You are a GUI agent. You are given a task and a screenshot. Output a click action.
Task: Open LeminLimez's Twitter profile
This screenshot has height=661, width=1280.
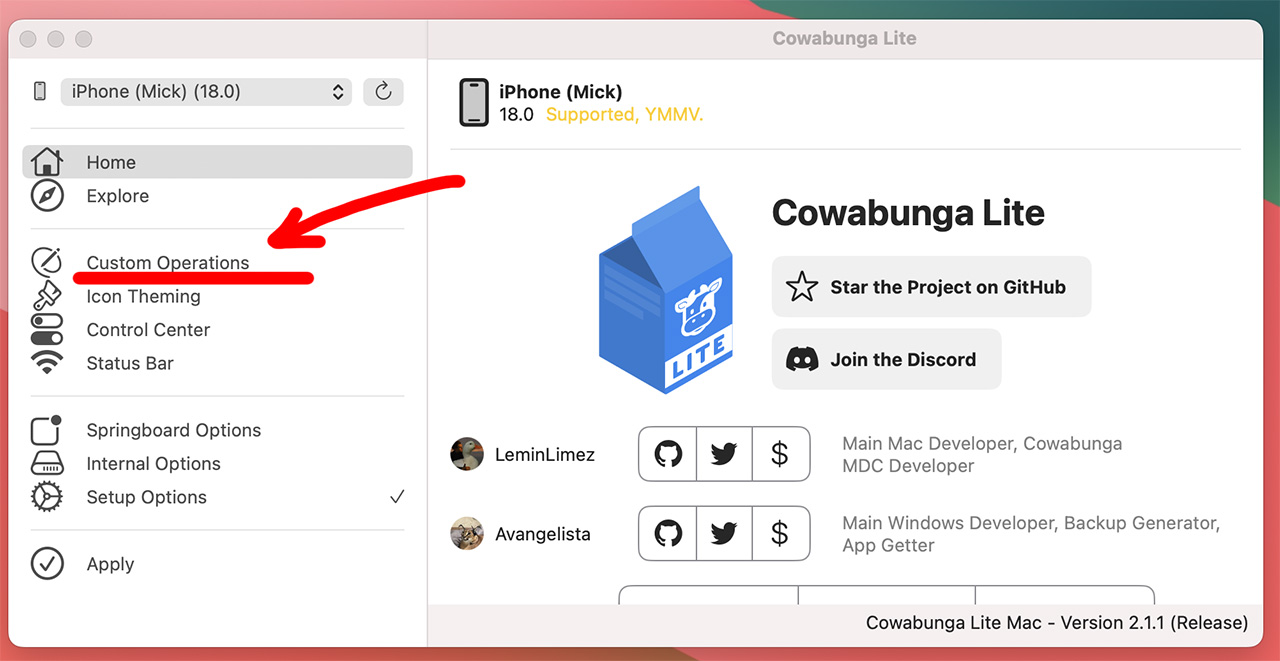tap(724, 454)
